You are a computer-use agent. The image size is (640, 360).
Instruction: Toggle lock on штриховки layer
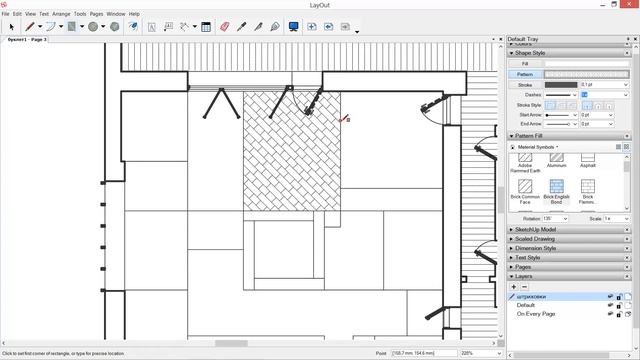619,297
